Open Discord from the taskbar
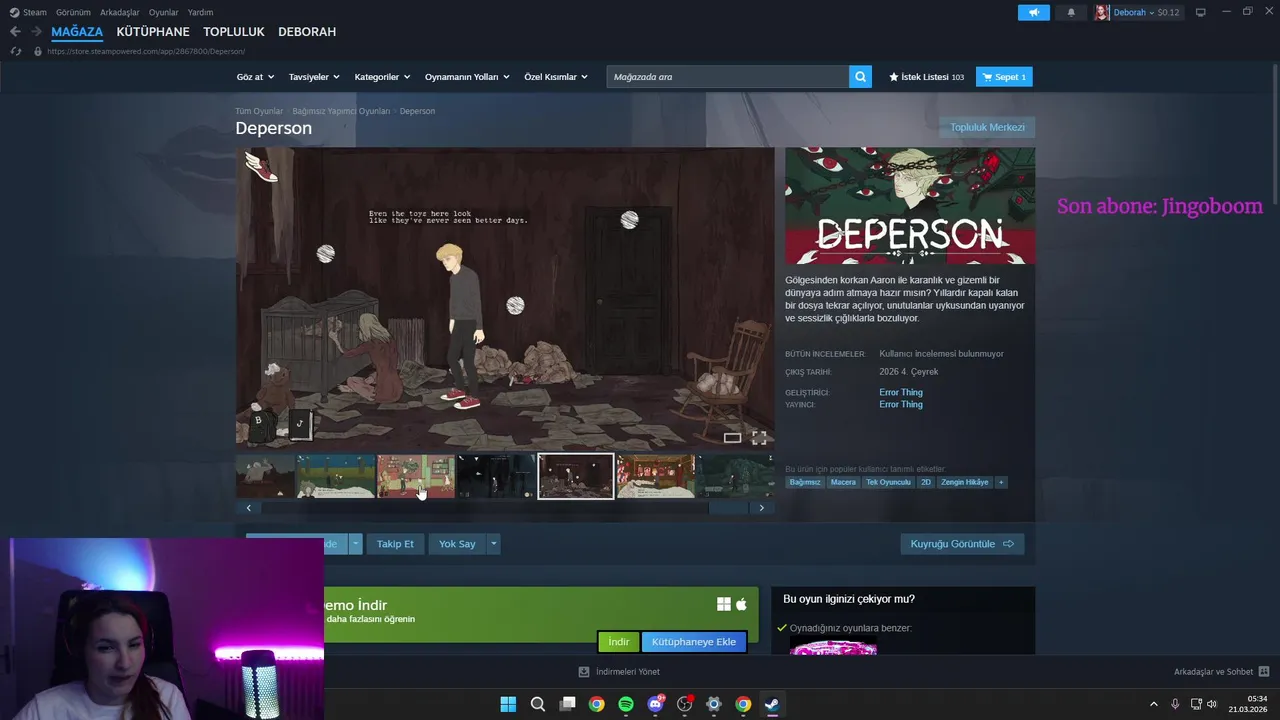 (x=655, y=704)
